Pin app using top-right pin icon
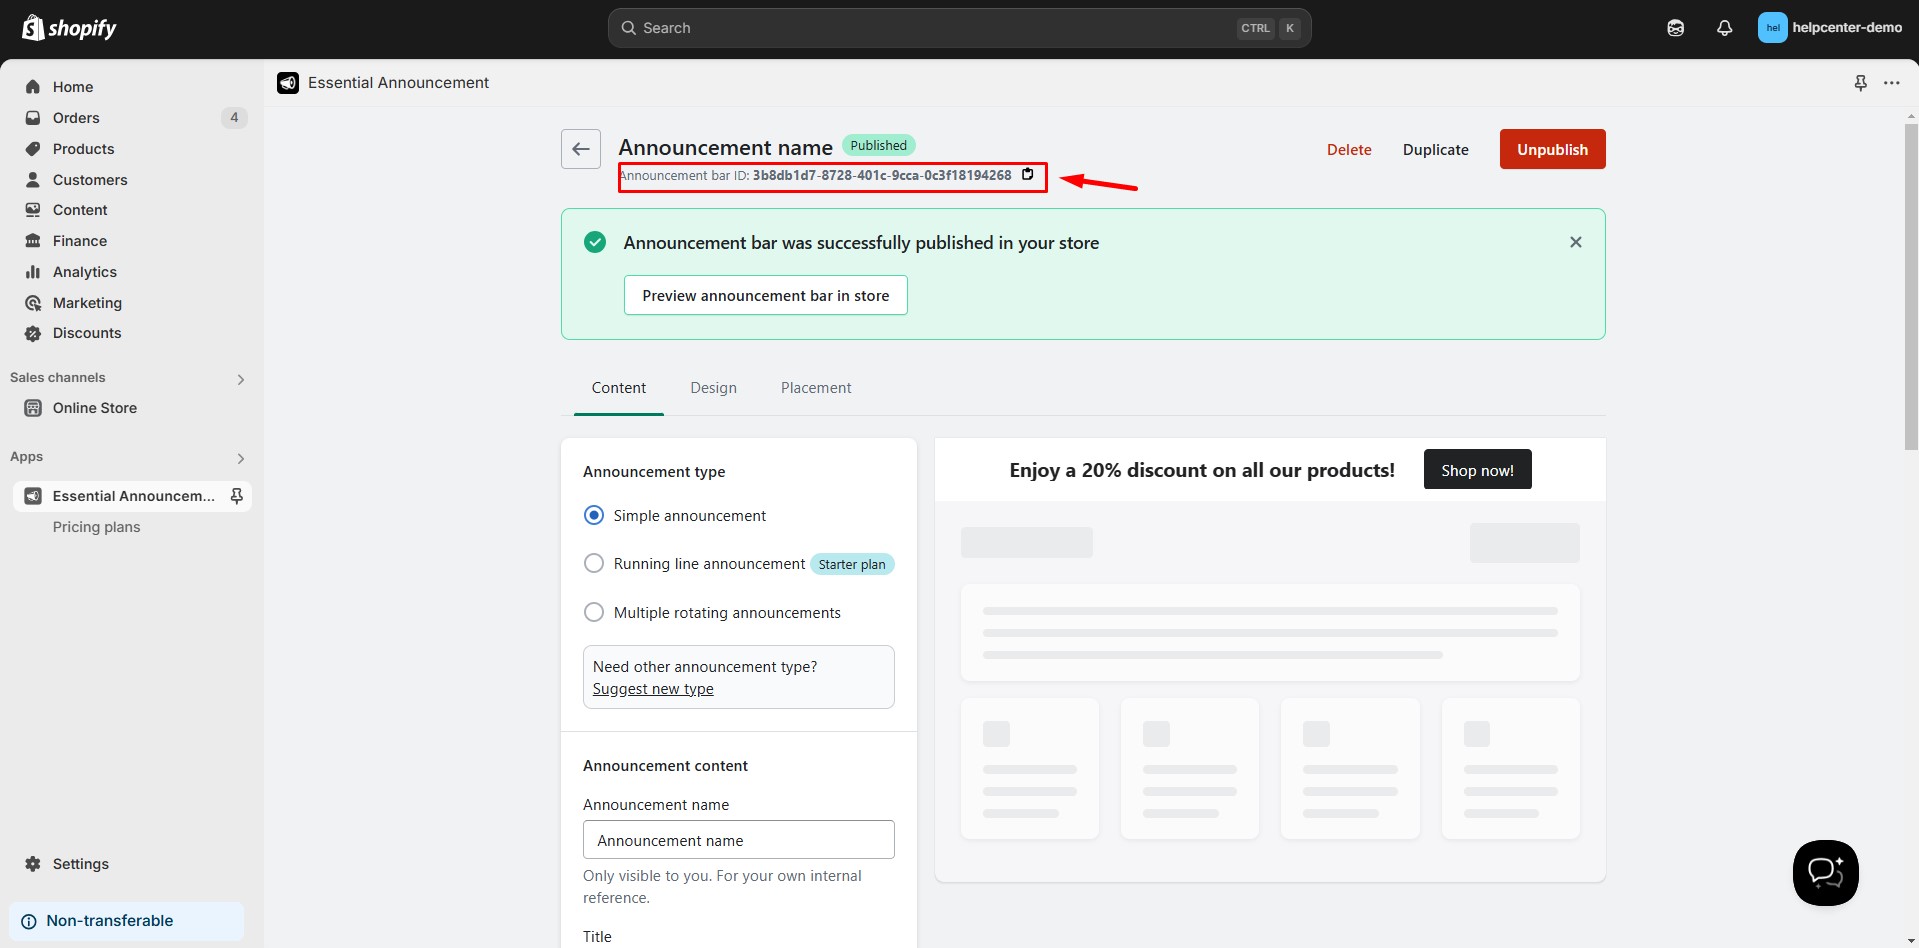Image resolution: width=1919 pixels, height=948 pixels. pyautogui.click(x=1860, y=83)
